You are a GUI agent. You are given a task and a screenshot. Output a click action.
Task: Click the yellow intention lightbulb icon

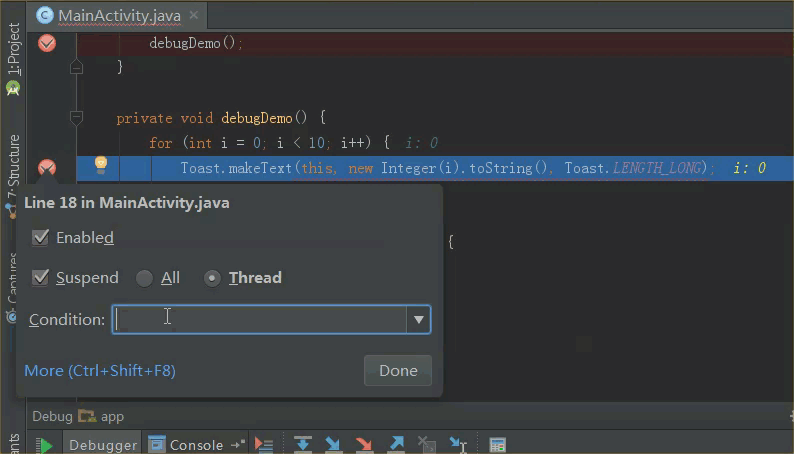pos(101,164)
